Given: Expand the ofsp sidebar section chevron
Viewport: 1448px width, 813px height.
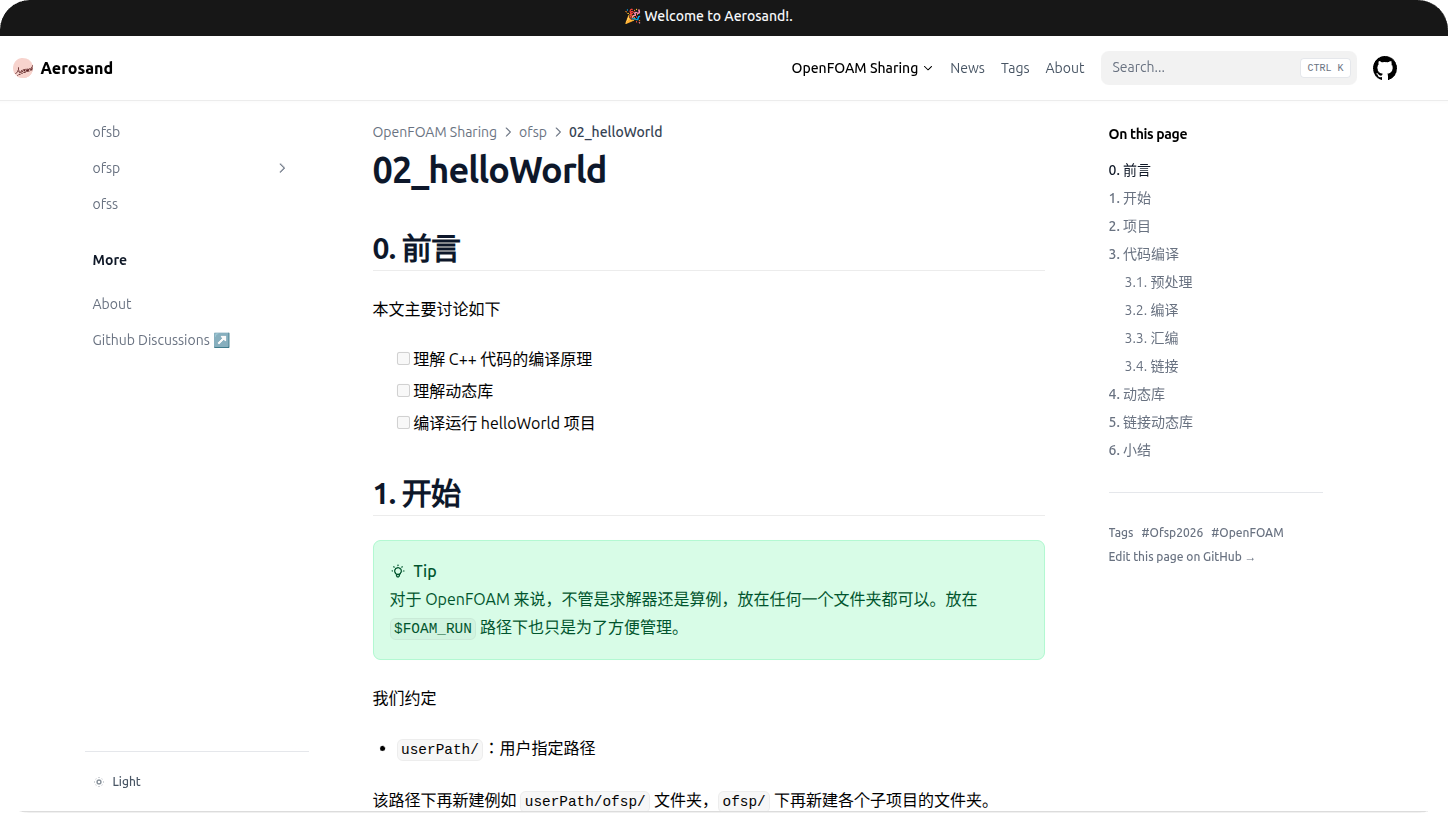Looking at the screenshot, I should pos(282,168).
